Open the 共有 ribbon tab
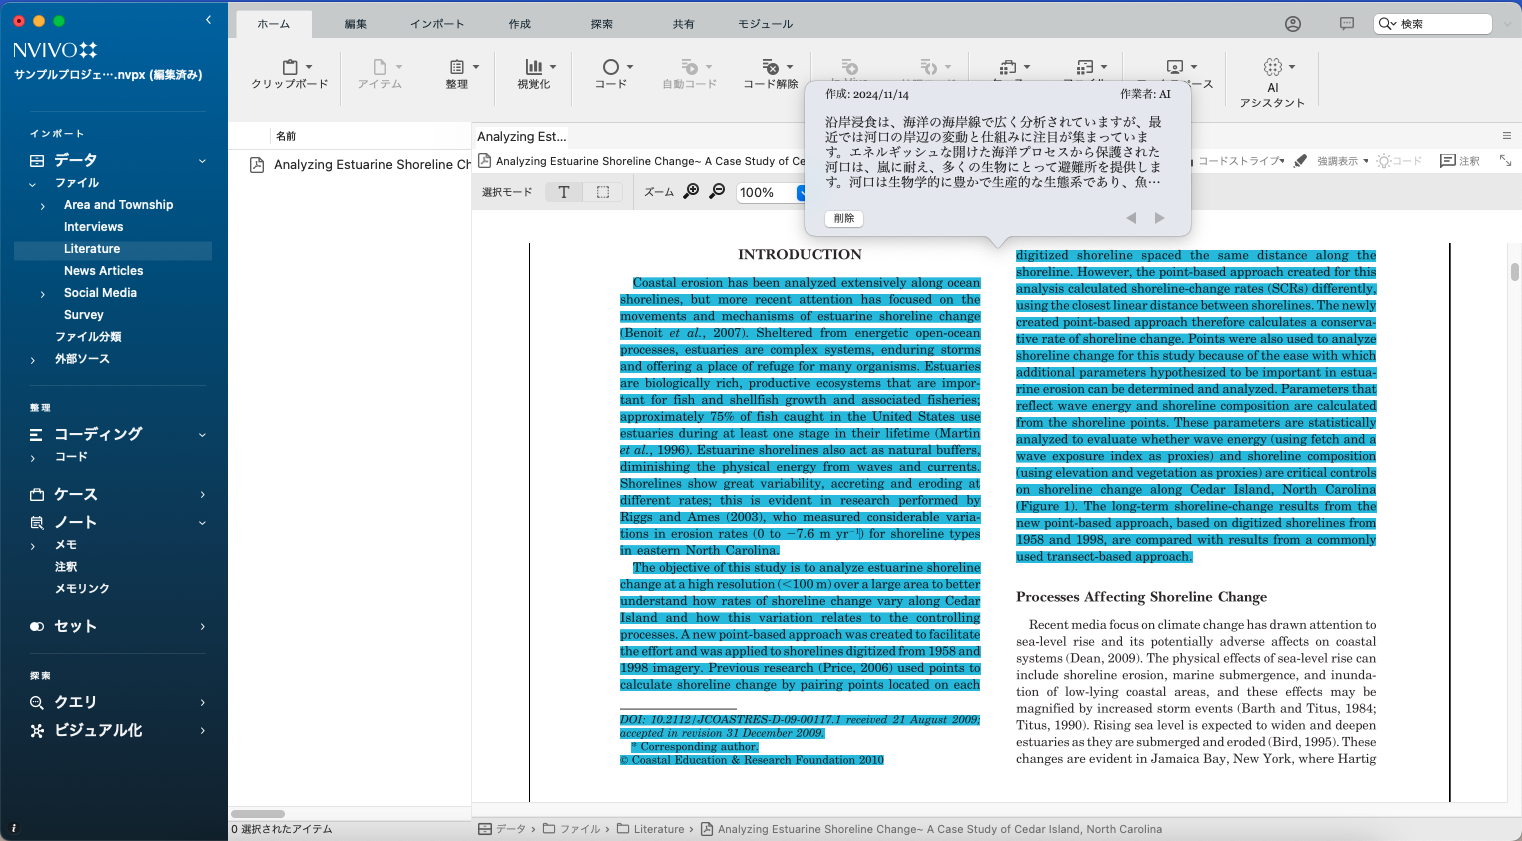The width and height of the screenshot is (1522, 841). [684, 24]
